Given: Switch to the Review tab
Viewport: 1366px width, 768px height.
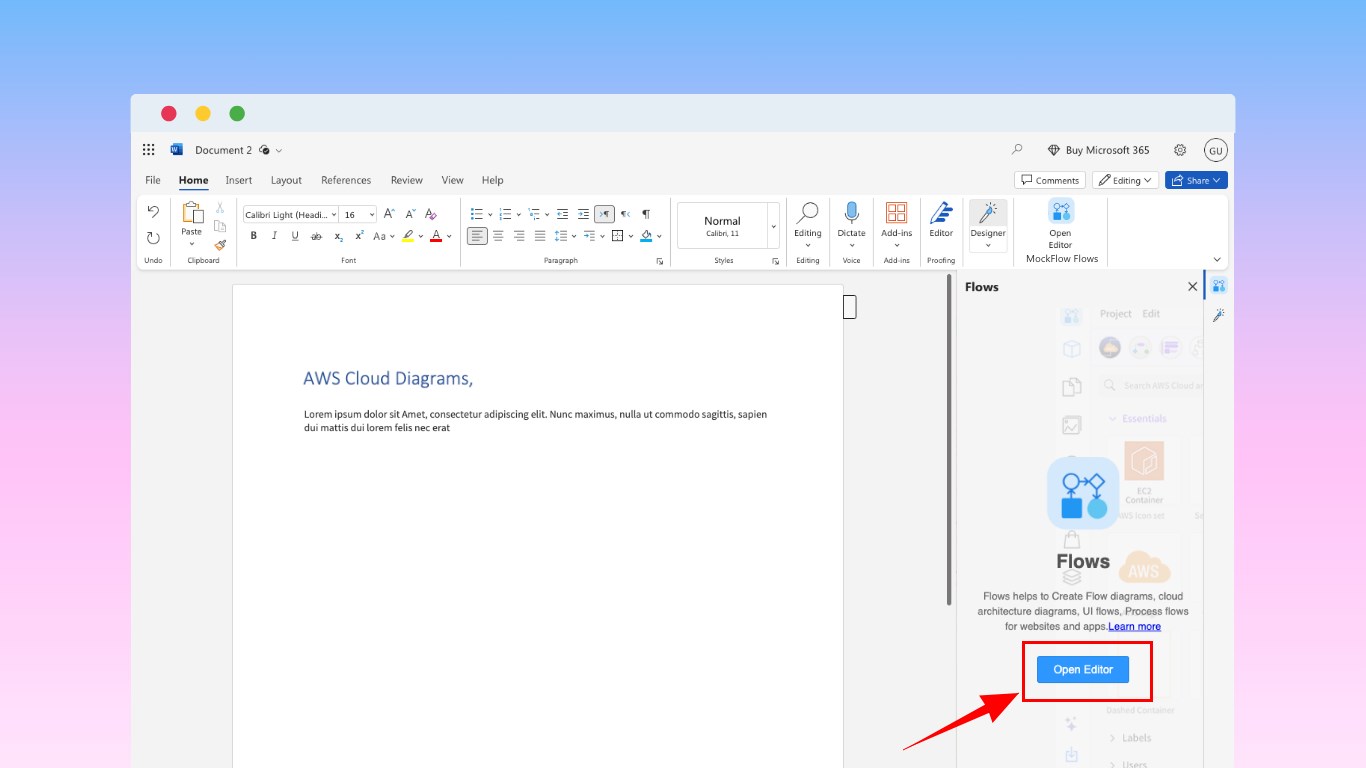Looking at the screenshot, I should [407, 180].
